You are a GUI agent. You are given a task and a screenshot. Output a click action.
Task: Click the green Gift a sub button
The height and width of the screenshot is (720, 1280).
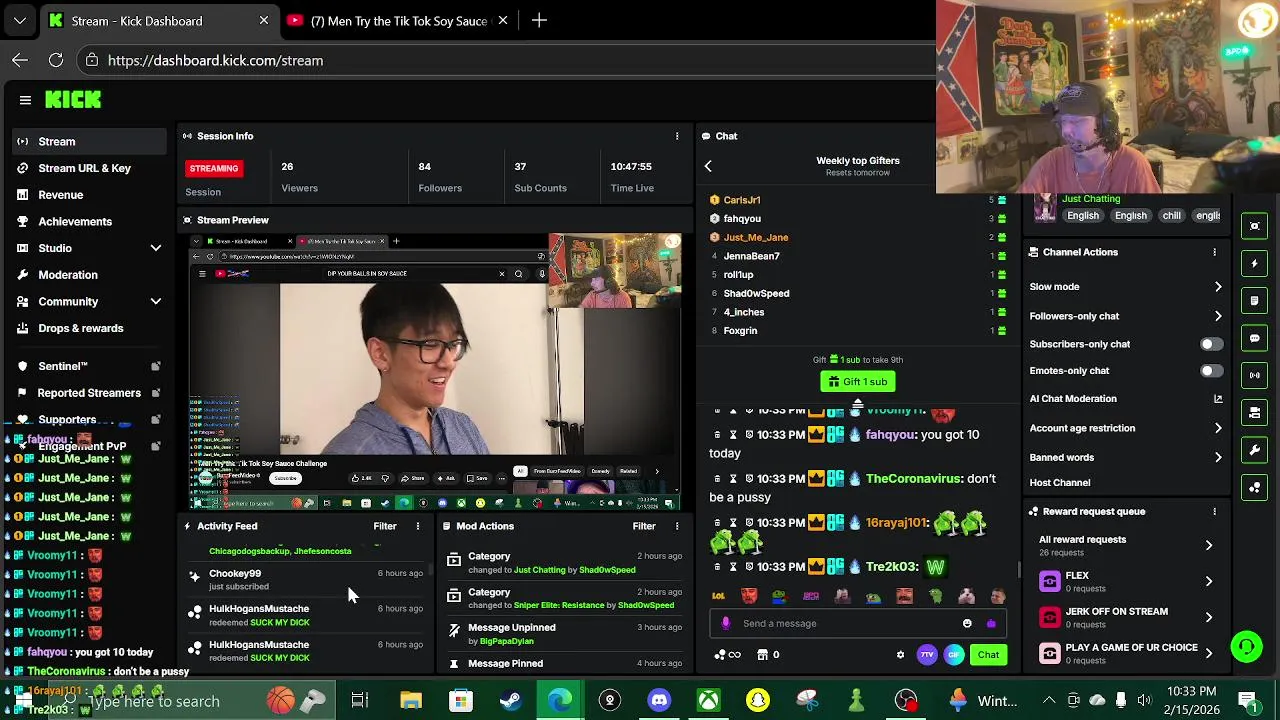tap(858, 382)
